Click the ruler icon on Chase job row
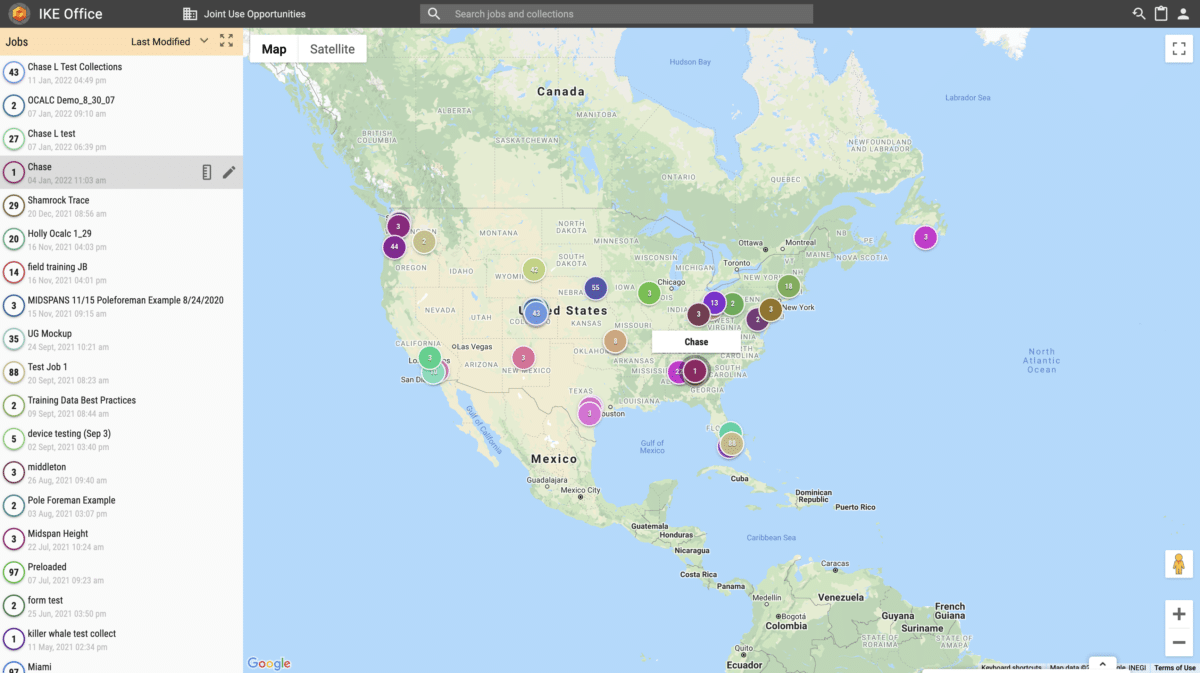This screenshot has width=1200, height=673. [207, 172]
